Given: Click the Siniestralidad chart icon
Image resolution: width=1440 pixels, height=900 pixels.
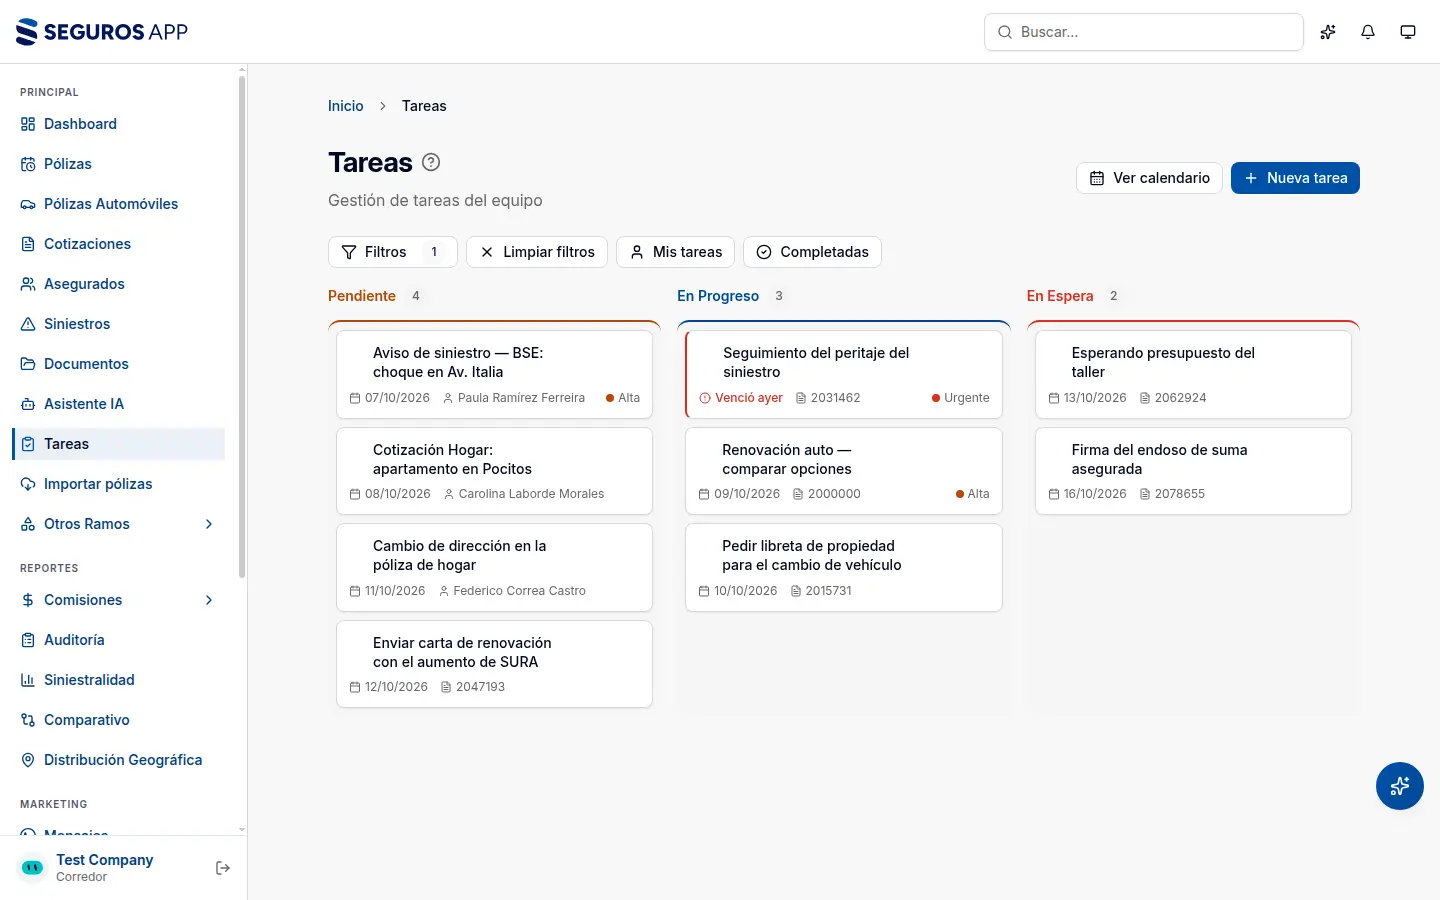Looking at the screenshot, I should coord(28,680).
